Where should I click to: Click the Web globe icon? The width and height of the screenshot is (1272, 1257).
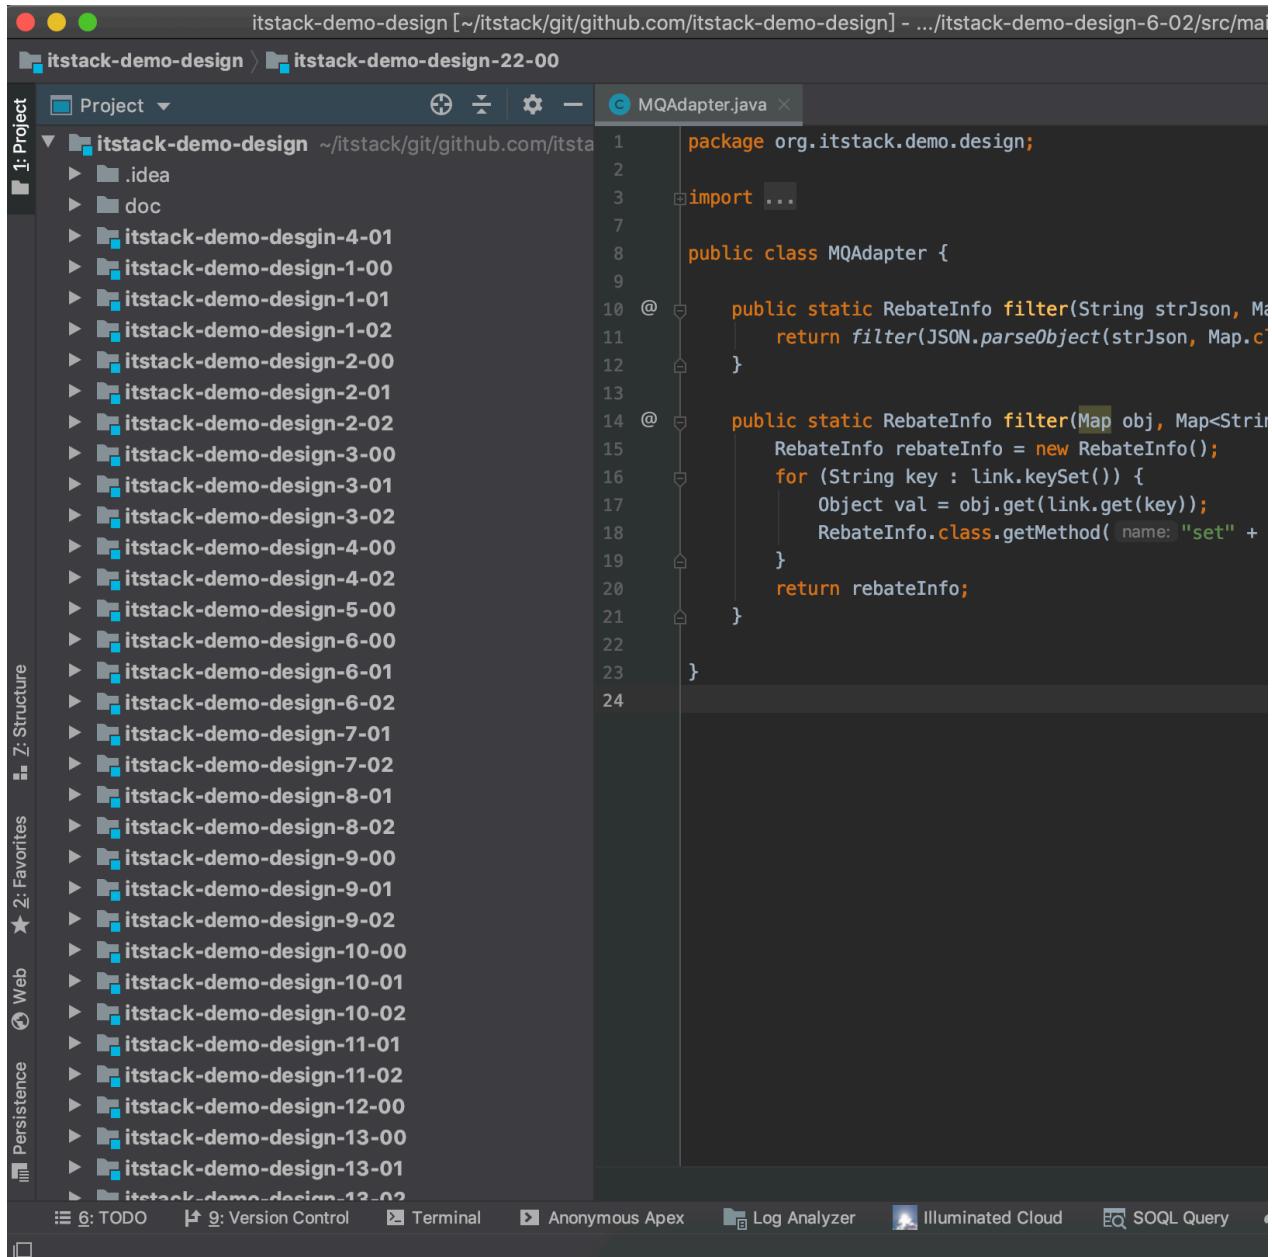pyautogui.click(x=20, y=1021)
